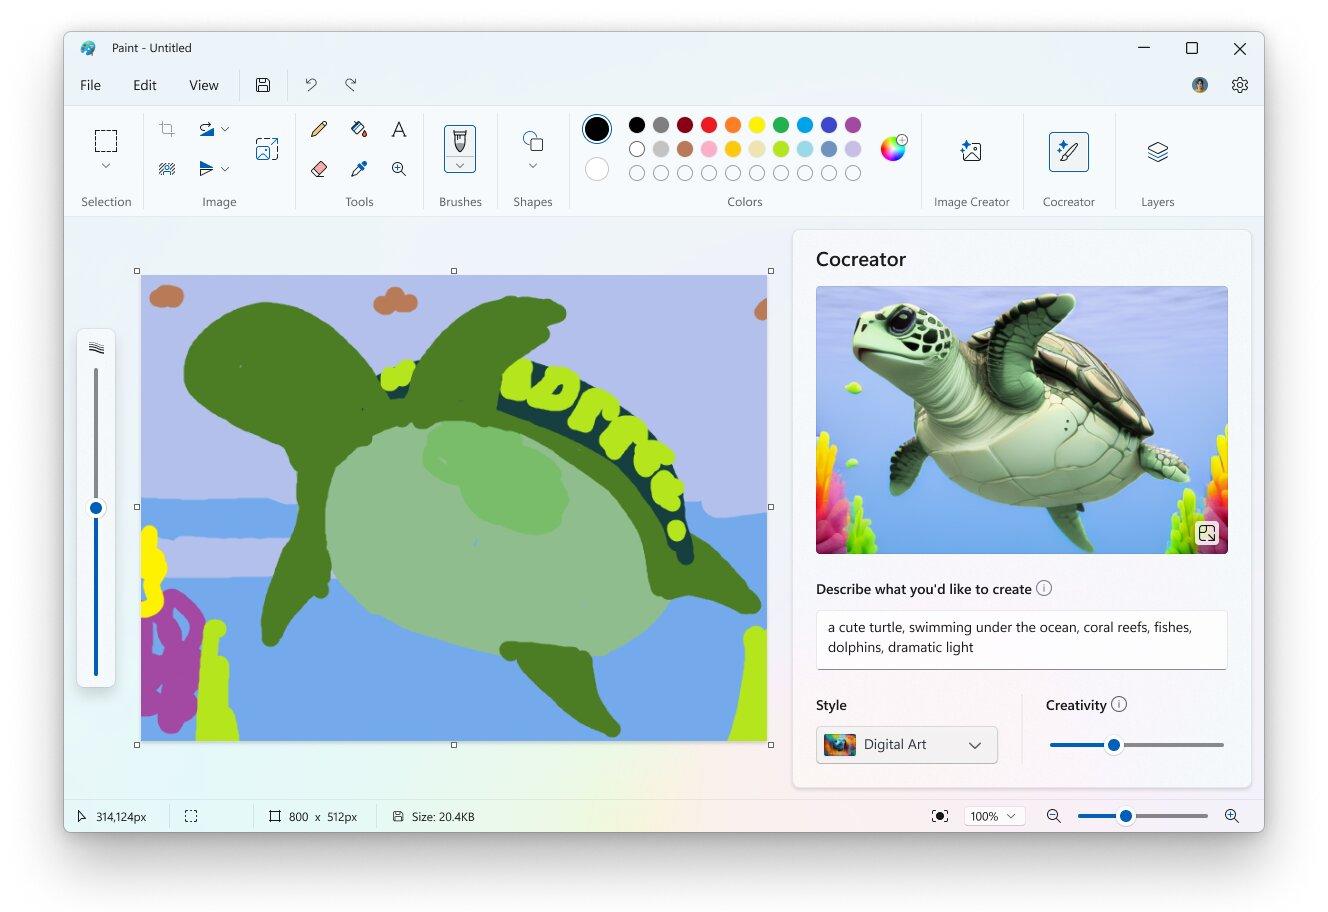Click the user profile avatar
Screen dimensions: 1328x912
[x=1200, y=85]
